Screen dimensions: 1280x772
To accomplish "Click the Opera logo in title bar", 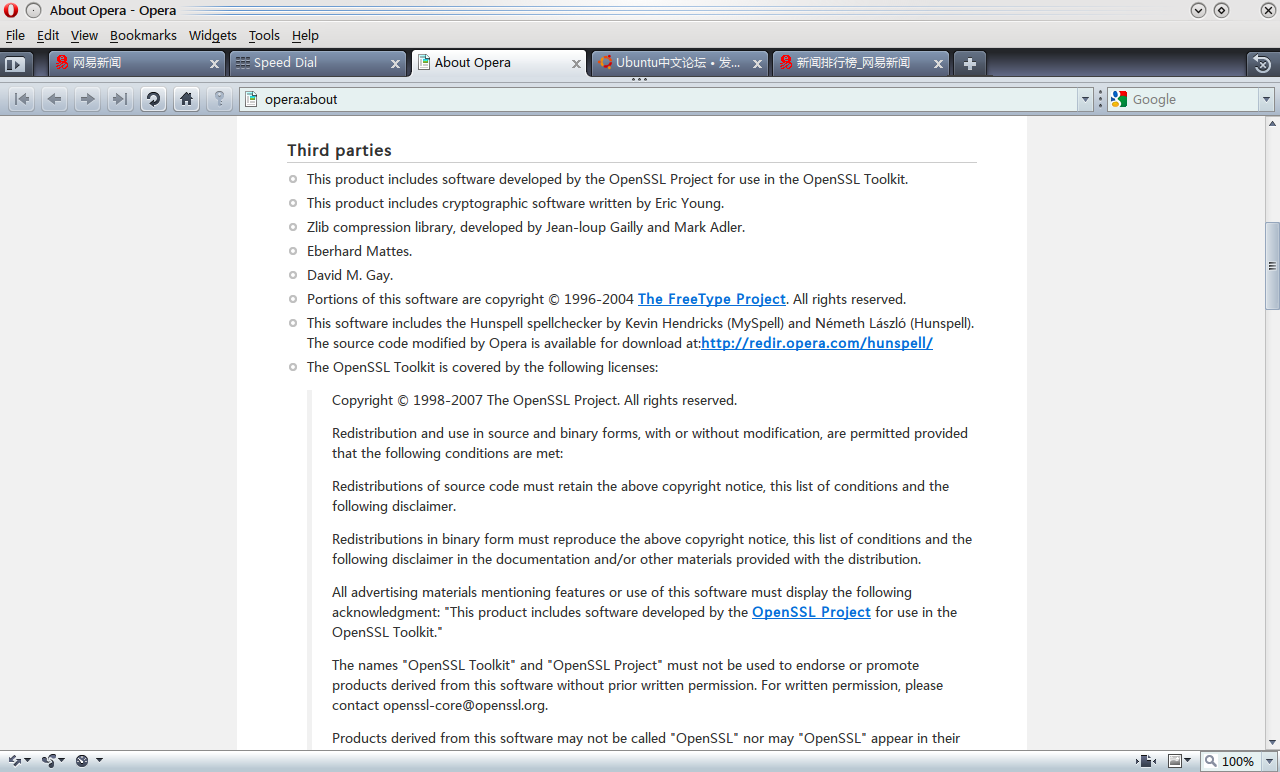I will [x=11, y=11].
